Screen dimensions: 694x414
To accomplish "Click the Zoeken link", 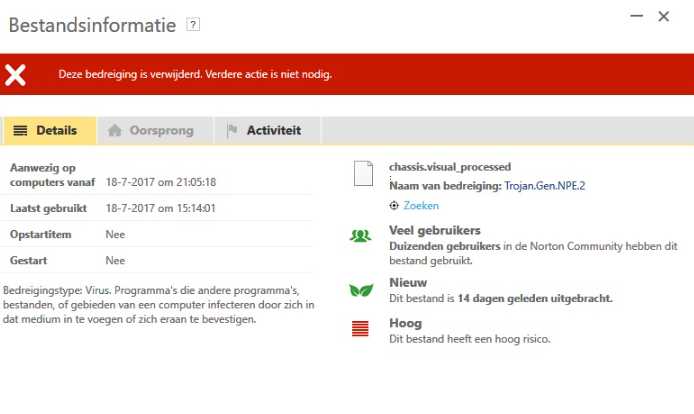I will coord(421,205).
